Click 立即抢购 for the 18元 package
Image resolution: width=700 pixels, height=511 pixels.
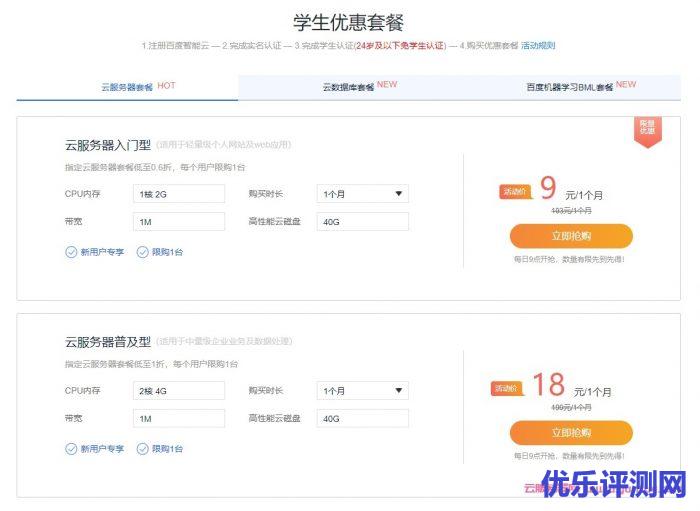tap(571, 432)
